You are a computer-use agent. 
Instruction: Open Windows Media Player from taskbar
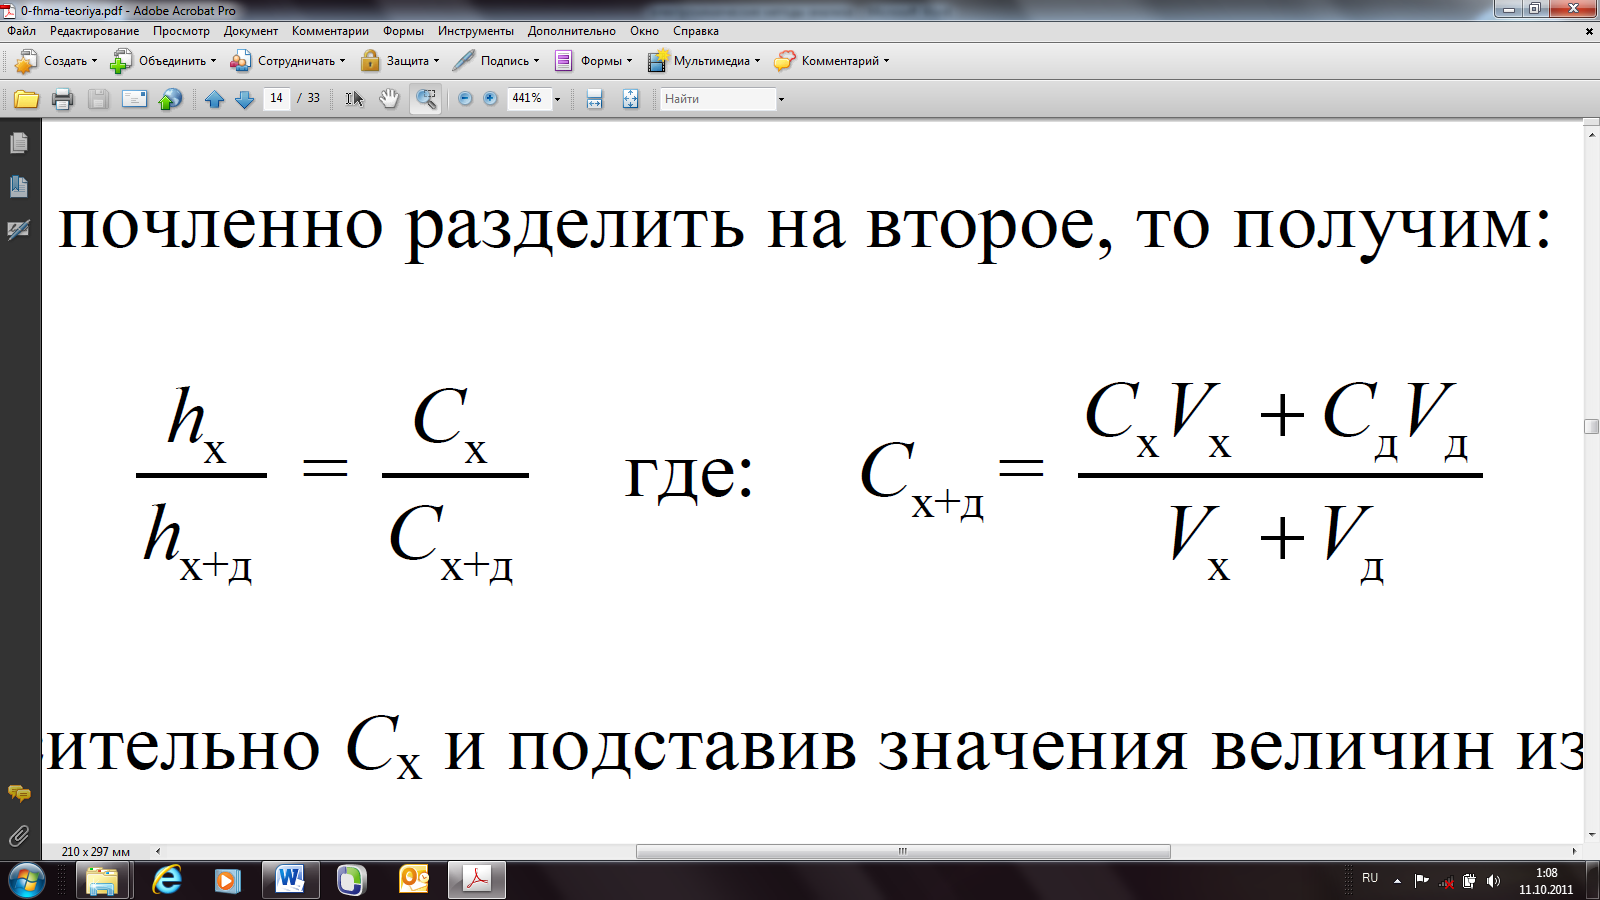click(x=228, y=880)
